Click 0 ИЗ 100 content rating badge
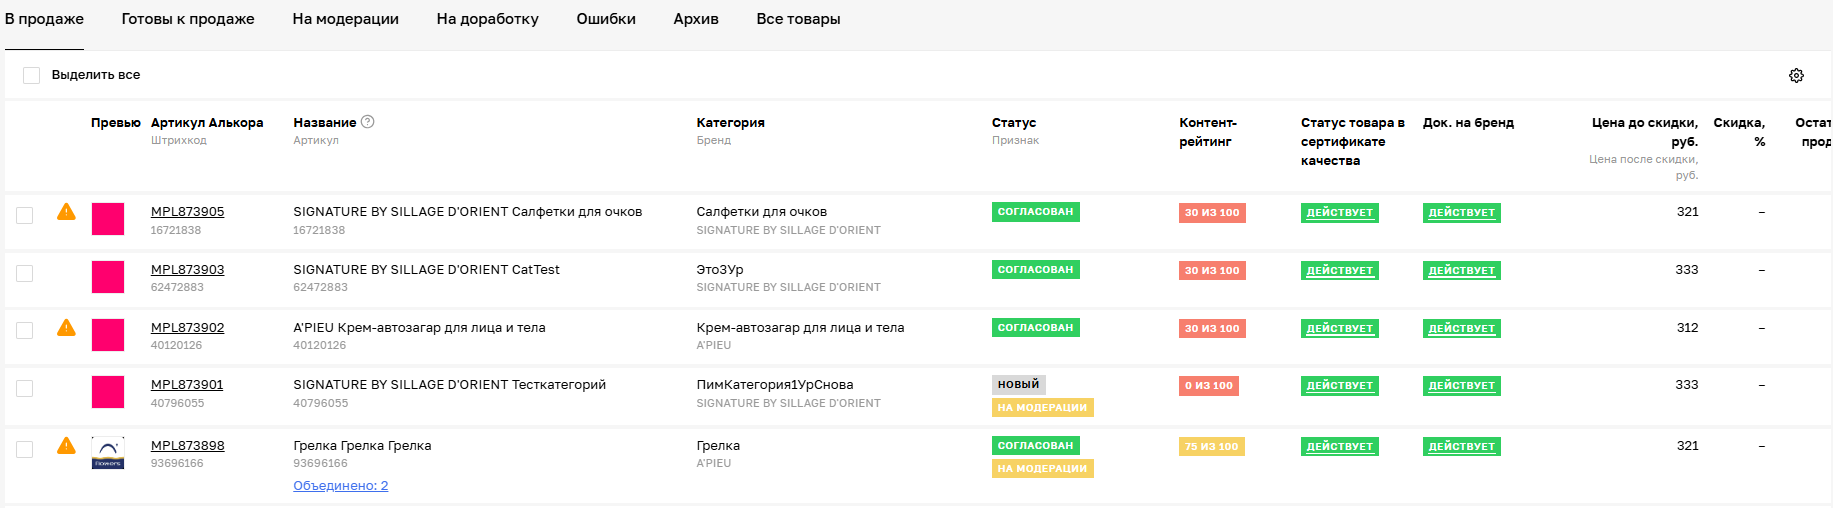The width and height of the screenshot is (1833, 508). click(x=1209, y=385)
